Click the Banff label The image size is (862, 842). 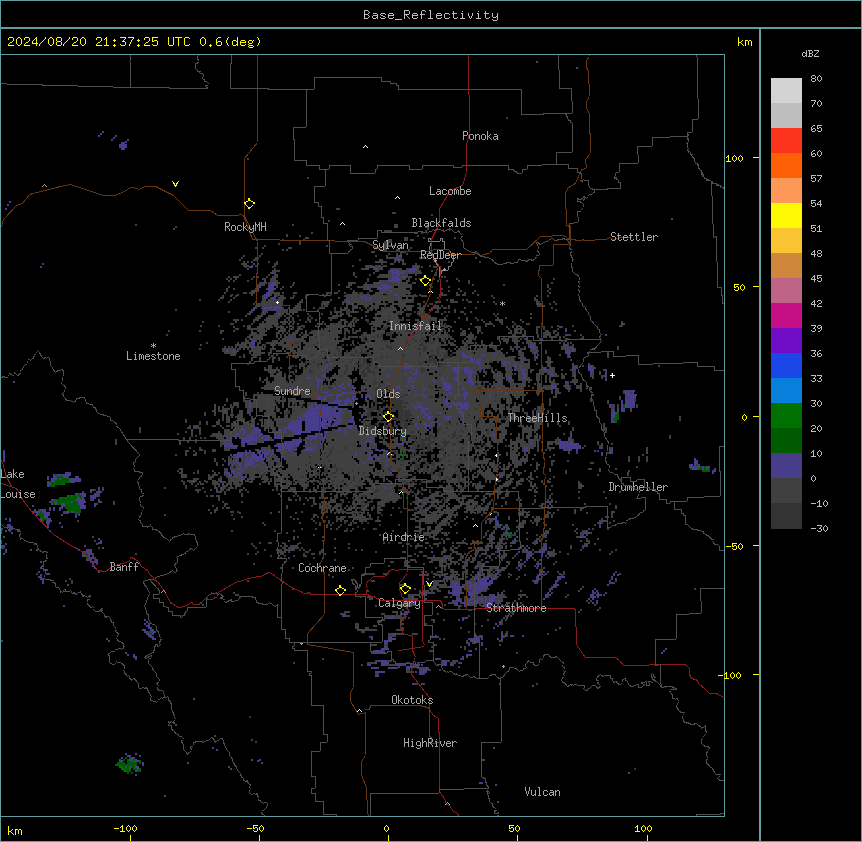coord(124,567)
